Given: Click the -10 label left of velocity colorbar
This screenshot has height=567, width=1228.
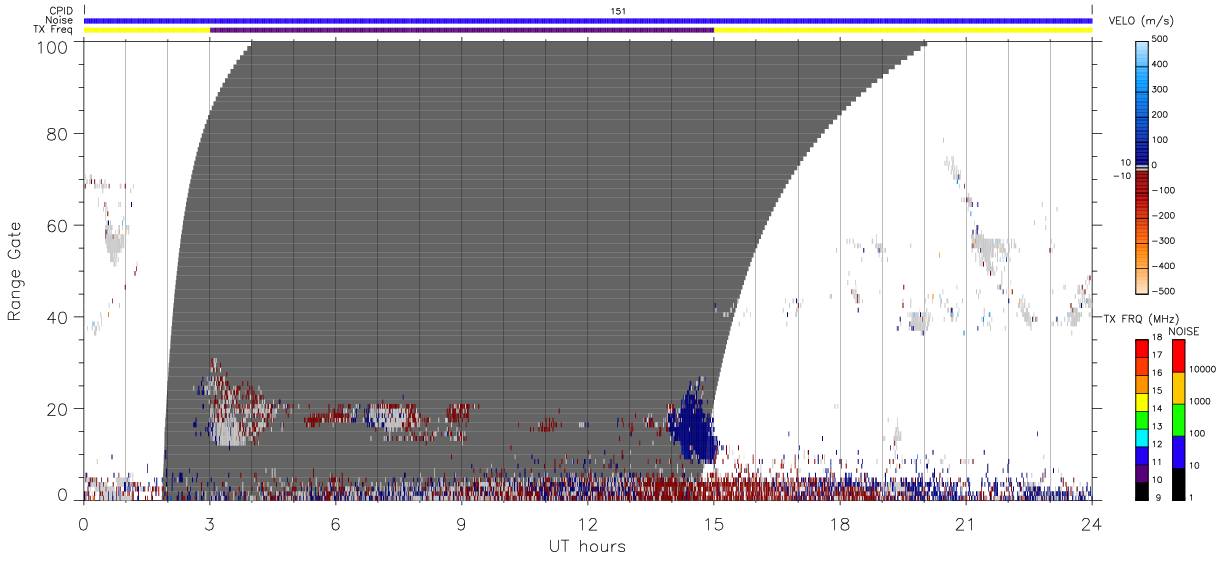Looking at the screenshot, I should (x=1120, y=175).
